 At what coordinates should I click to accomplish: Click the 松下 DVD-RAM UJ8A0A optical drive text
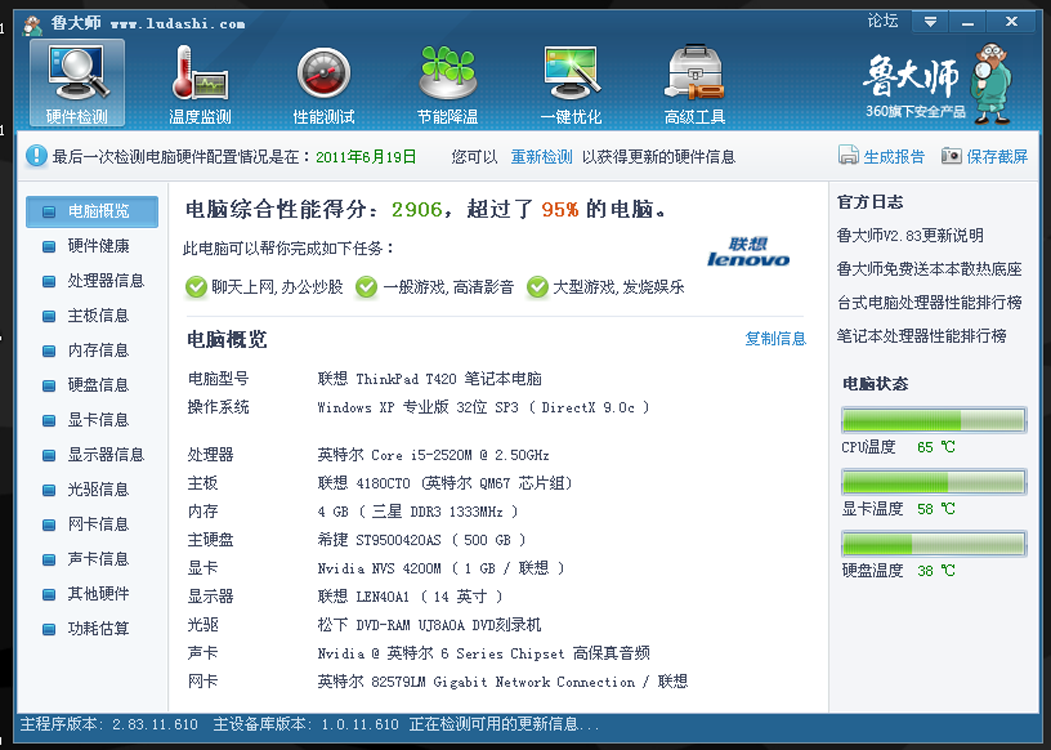[x=430, y=625]
